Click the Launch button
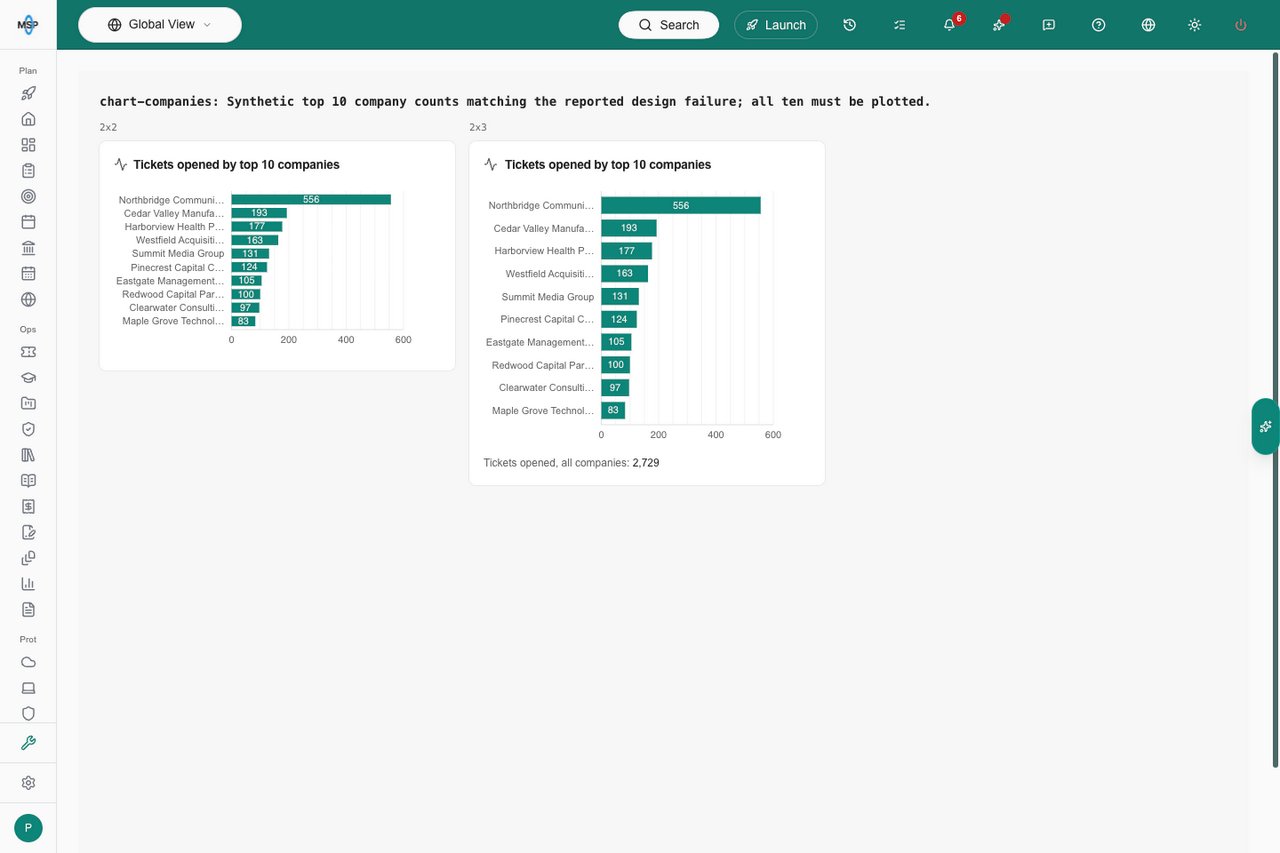 click(776, 25)
